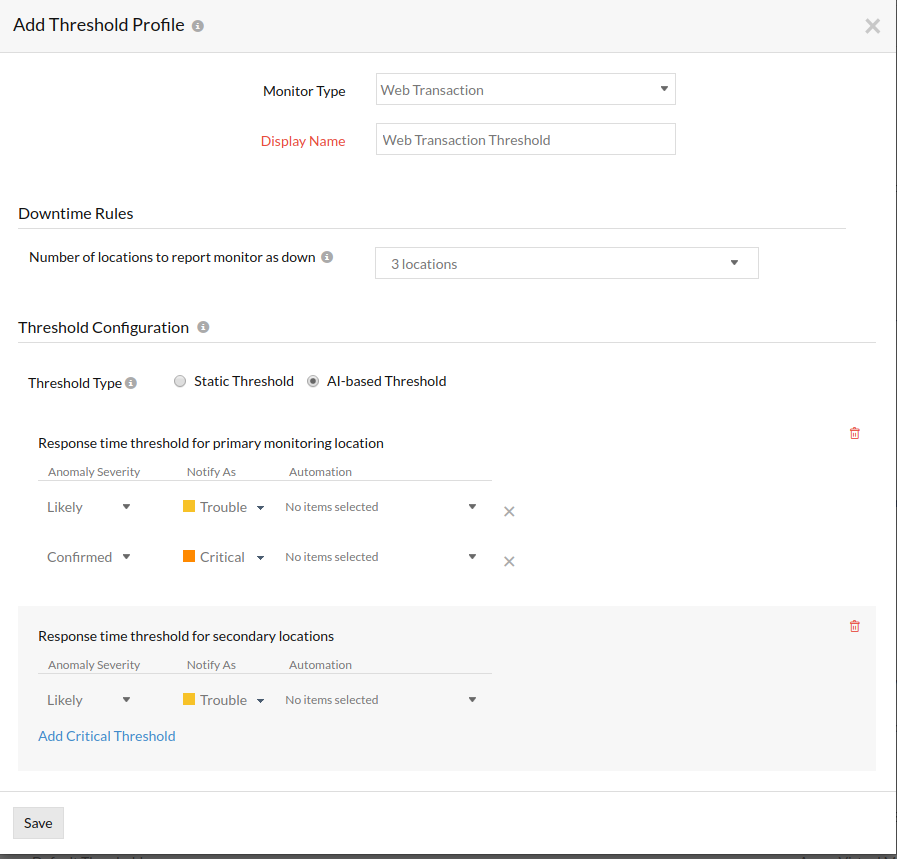Open Confirmed anomaly severity dropdown
Screen dimensions: 897x859
click(89, 557)
